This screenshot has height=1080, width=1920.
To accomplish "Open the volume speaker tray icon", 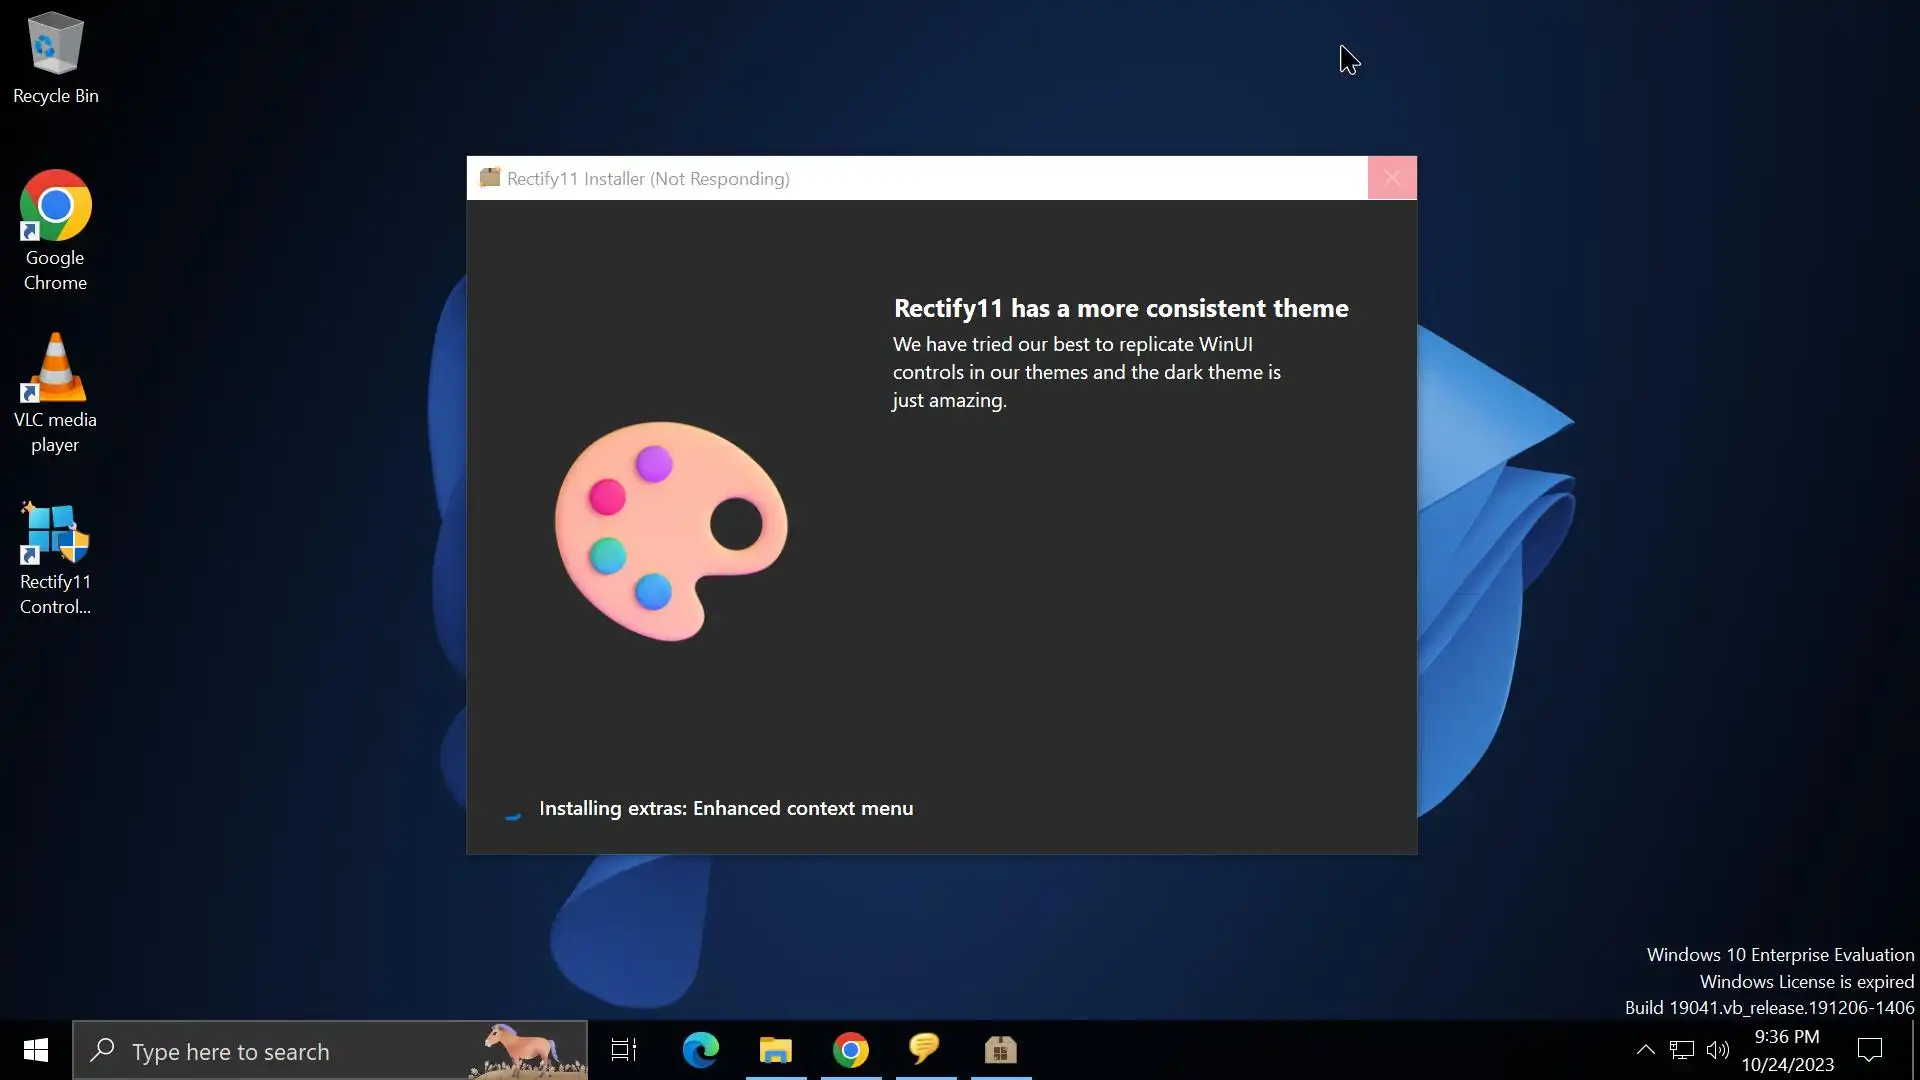I will coord(1717,1050).
